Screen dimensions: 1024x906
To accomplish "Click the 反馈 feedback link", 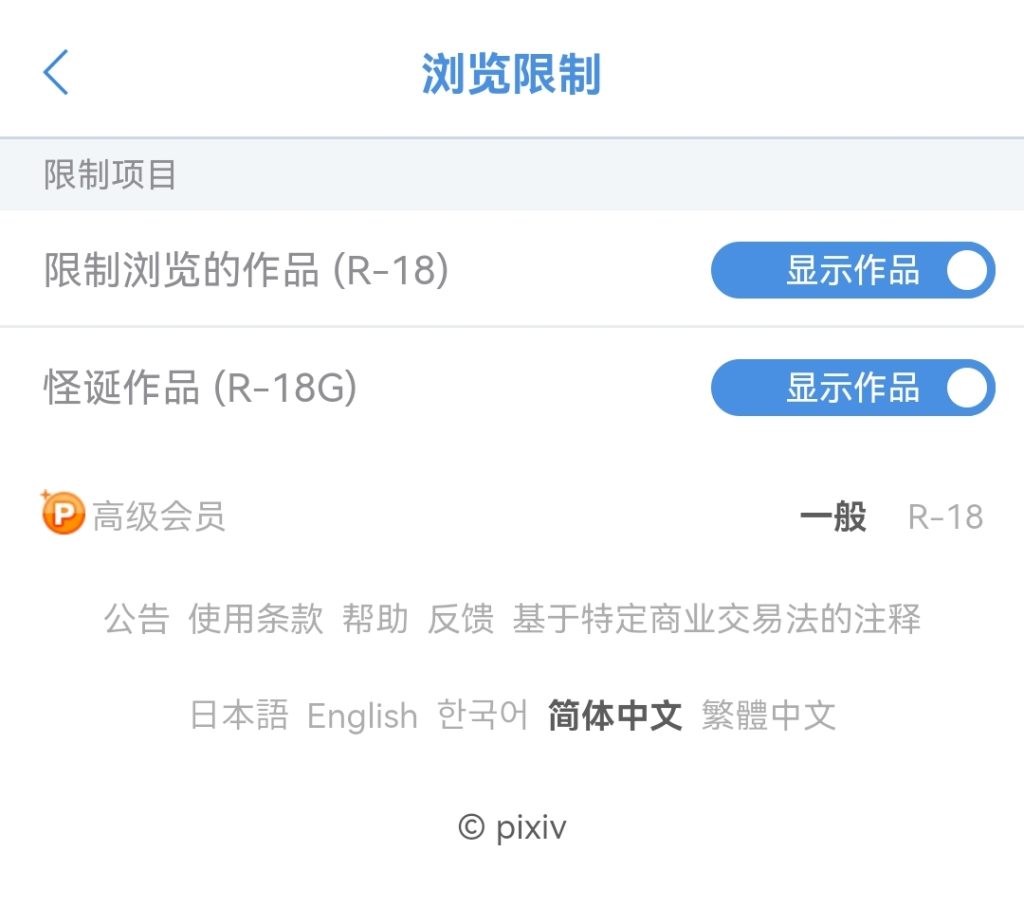I will coord(461,619).
